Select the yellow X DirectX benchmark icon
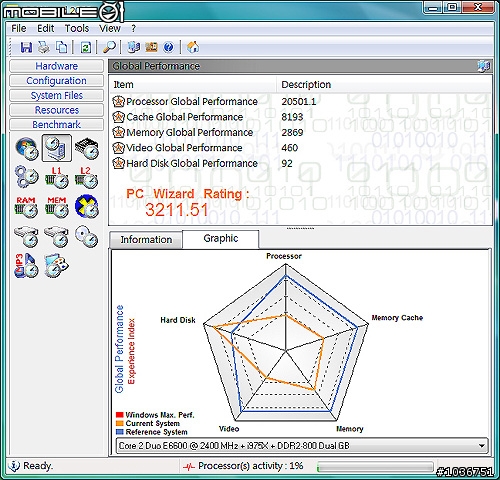The image size is (500, 480). [x=87, y=206]
